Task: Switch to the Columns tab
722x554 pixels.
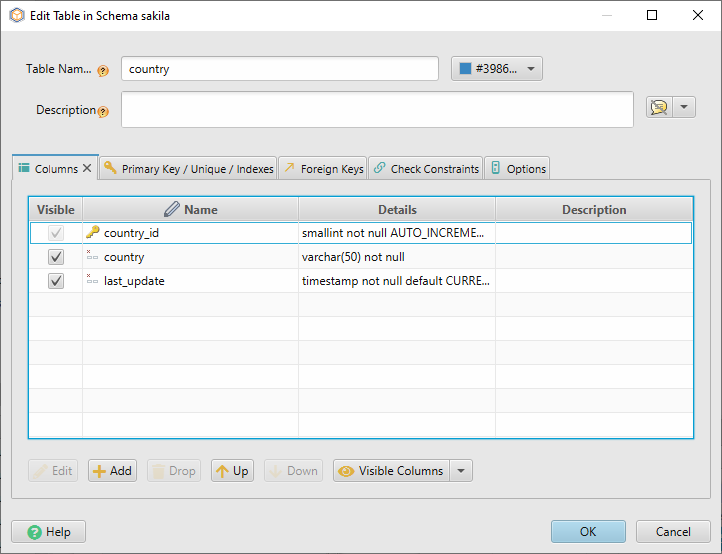Action: click(x=55, y=169)
